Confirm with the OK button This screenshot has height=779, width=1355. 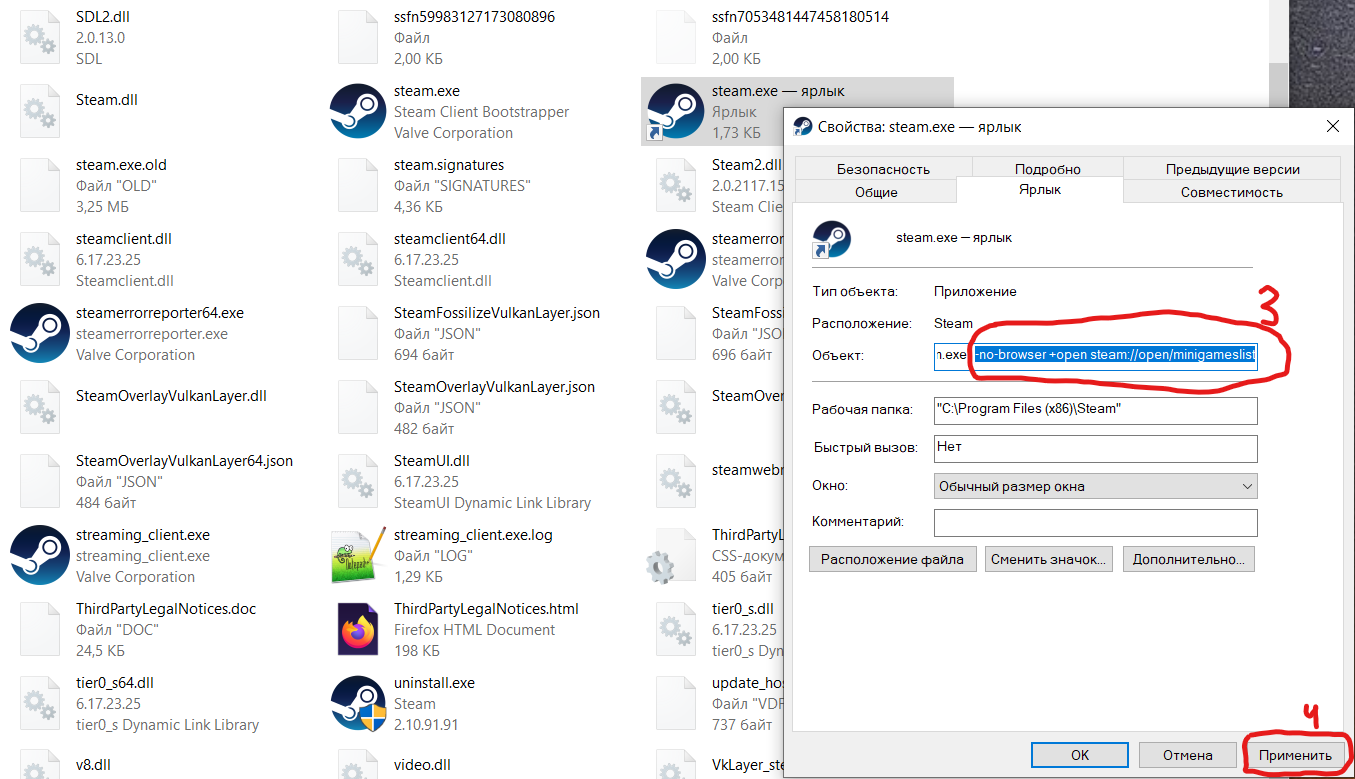coord(1079,755)
